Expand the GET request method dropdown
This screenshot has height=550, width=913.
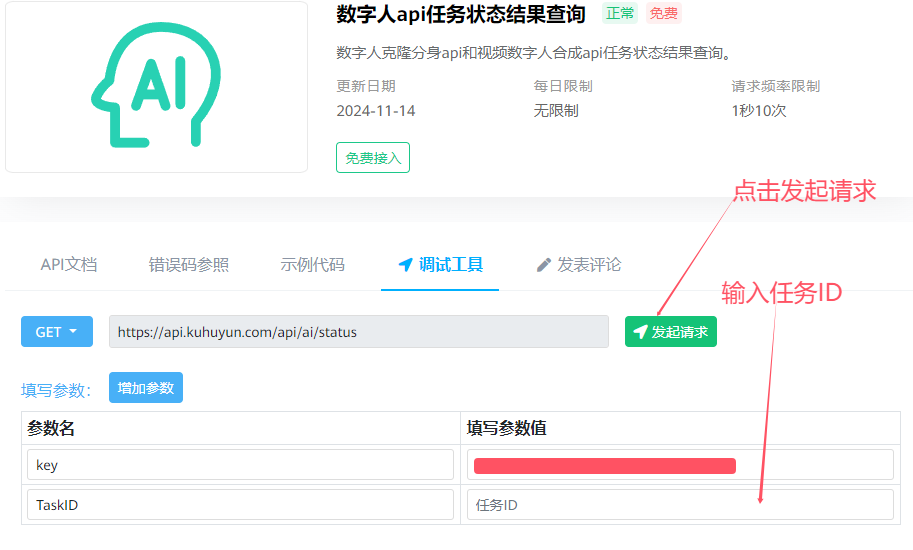click(x=57, y=332)
